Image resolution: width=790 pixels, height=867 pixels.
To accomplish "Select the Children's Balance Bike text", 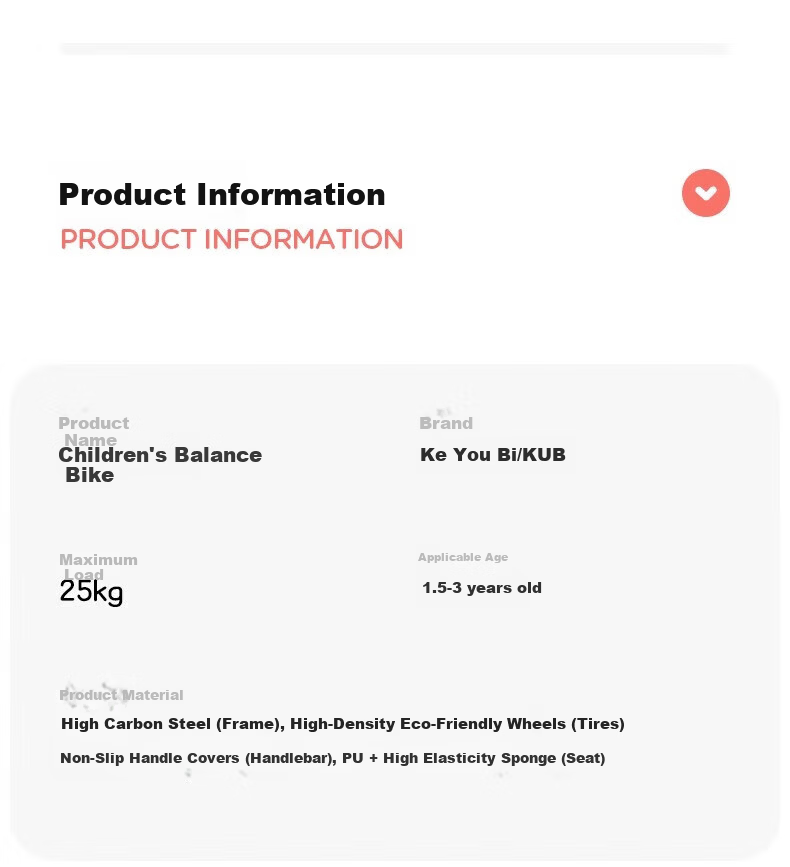I will 160,464.
